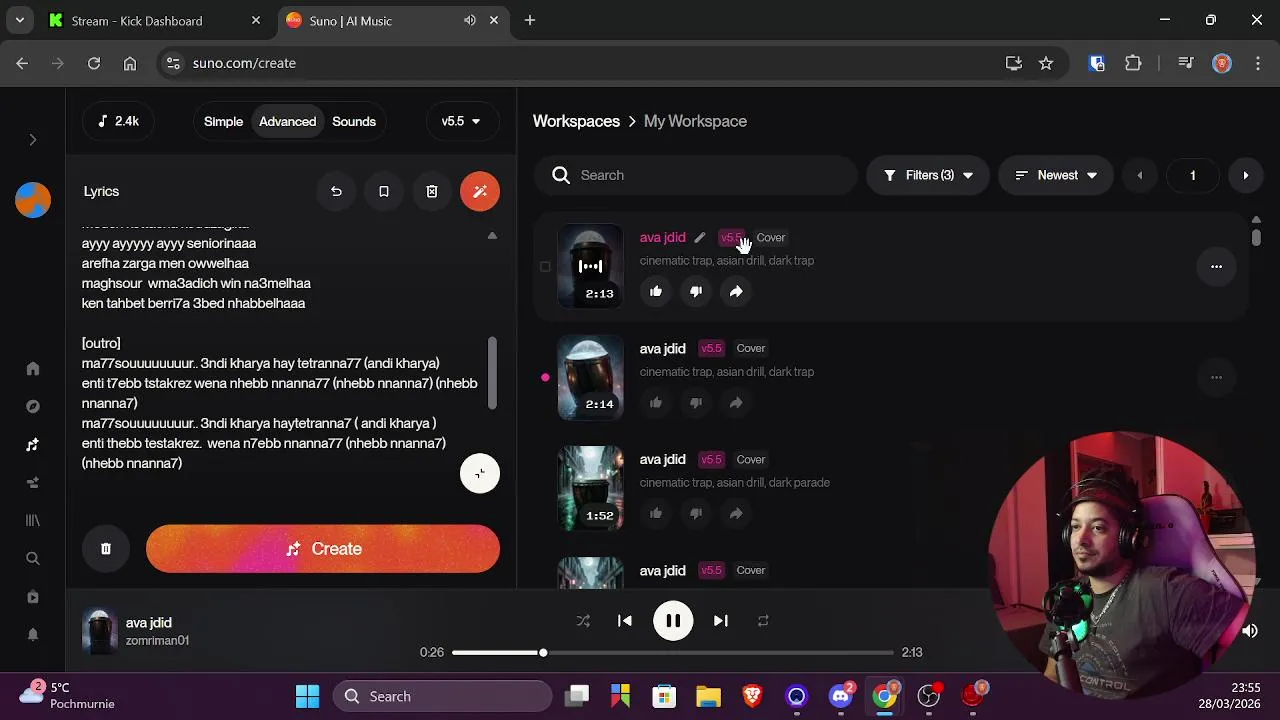Screen dimensions: 1280x720
Task: Clear lyrics with the trash icon beside bookmark
Action: click(432, 191)
